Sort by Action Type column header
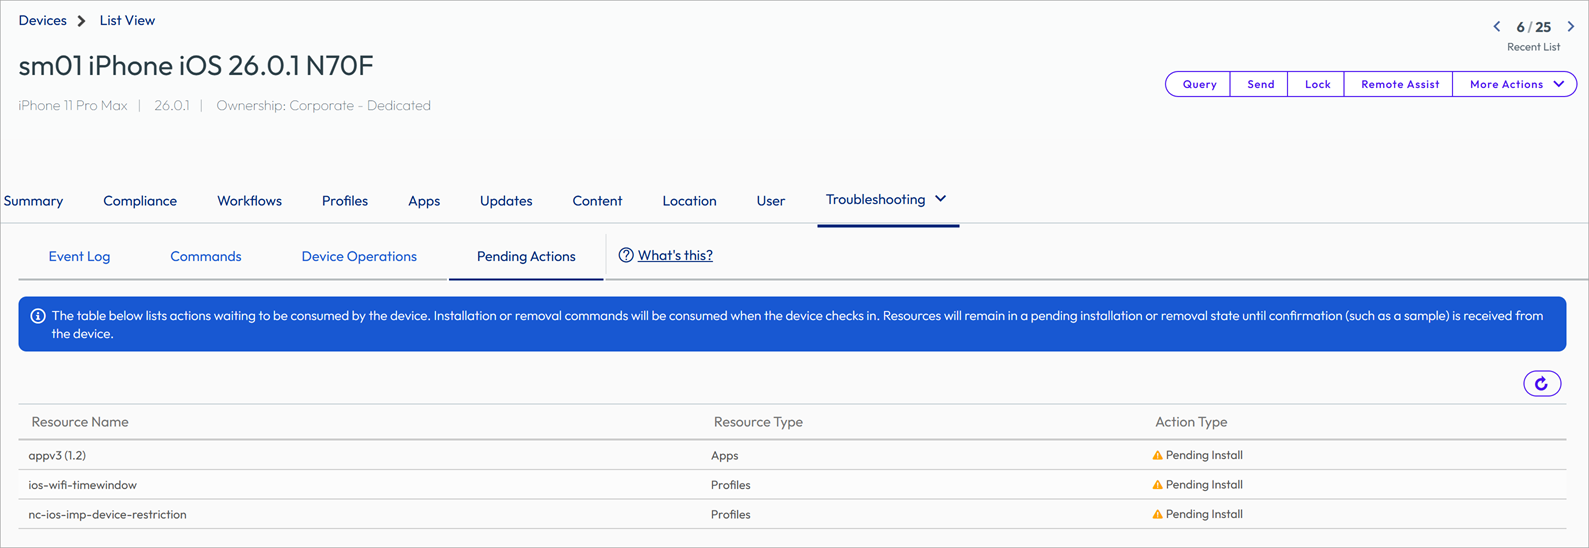The width and height of the screenshot is (1589, 548). (x=1191, y=422)
